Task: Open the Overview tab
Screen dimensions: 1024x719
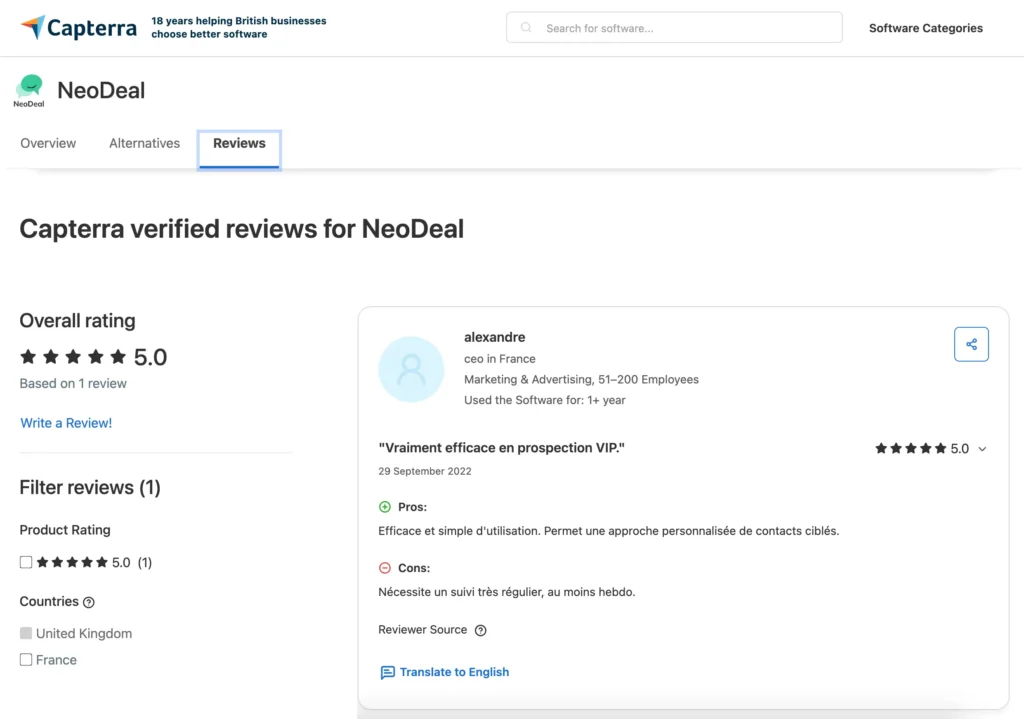Action: [x=48, y=143]
